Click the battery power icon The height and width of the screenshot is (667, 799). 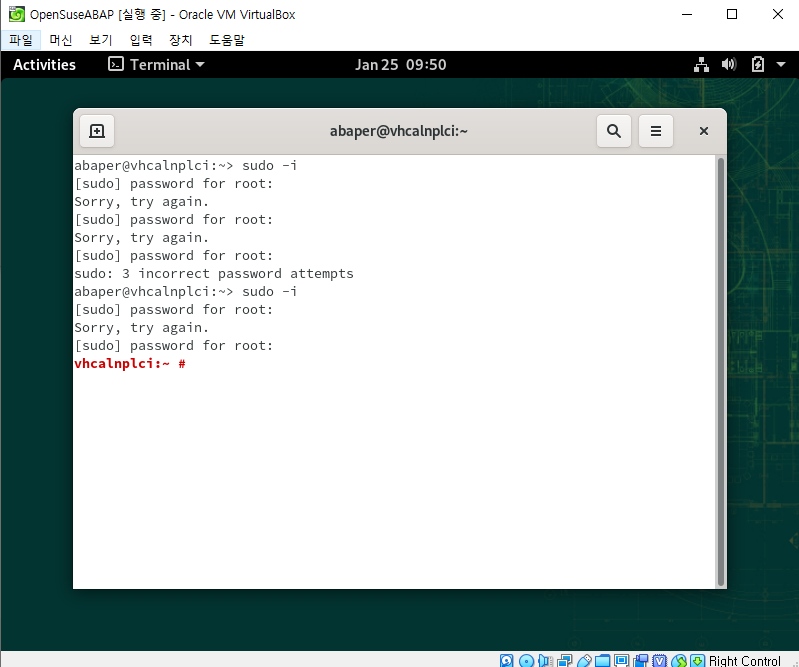coord(758,64)
